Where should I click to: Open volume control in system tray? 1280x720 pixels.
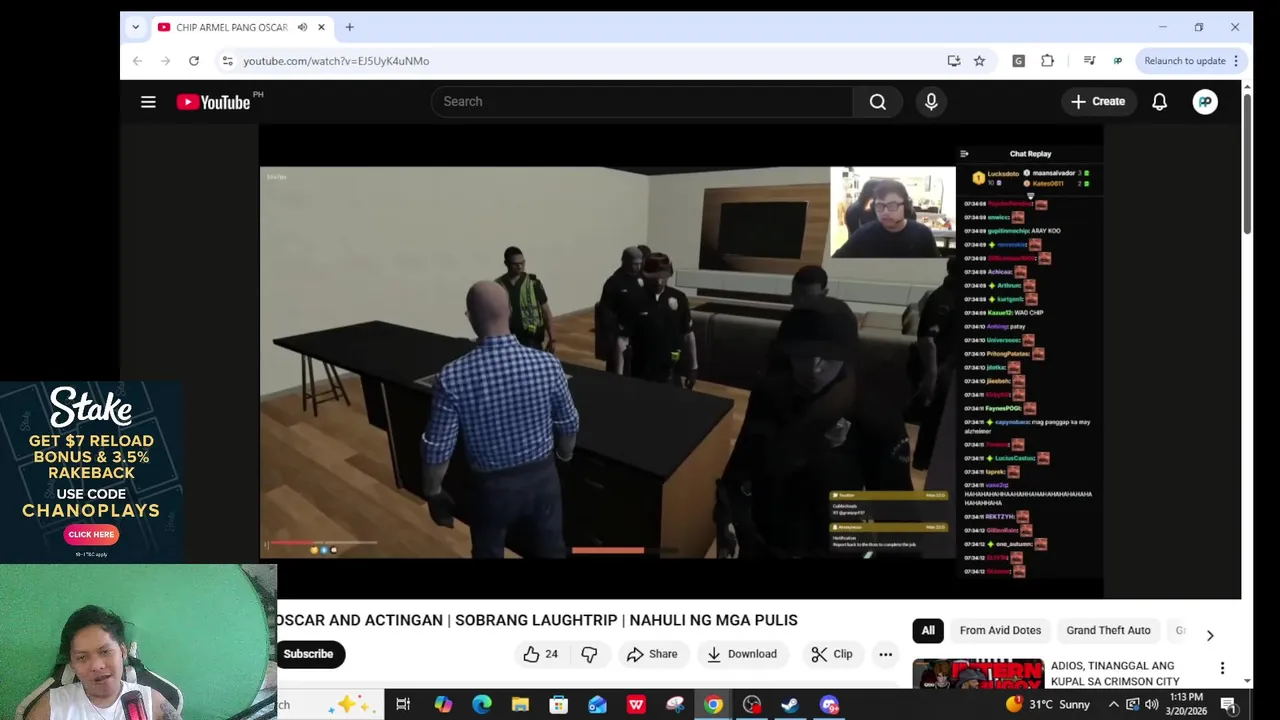pos(1151,705)
